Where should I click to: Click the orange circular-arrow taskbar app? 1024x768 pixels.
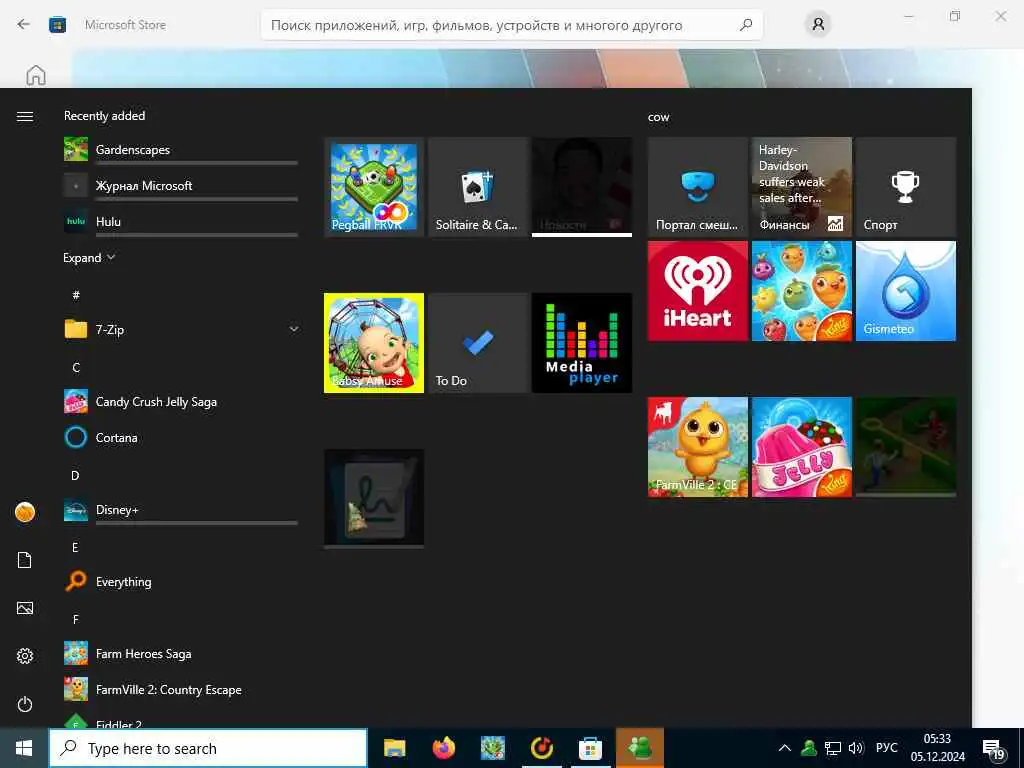pyautogui.click(x=541, y=748)
